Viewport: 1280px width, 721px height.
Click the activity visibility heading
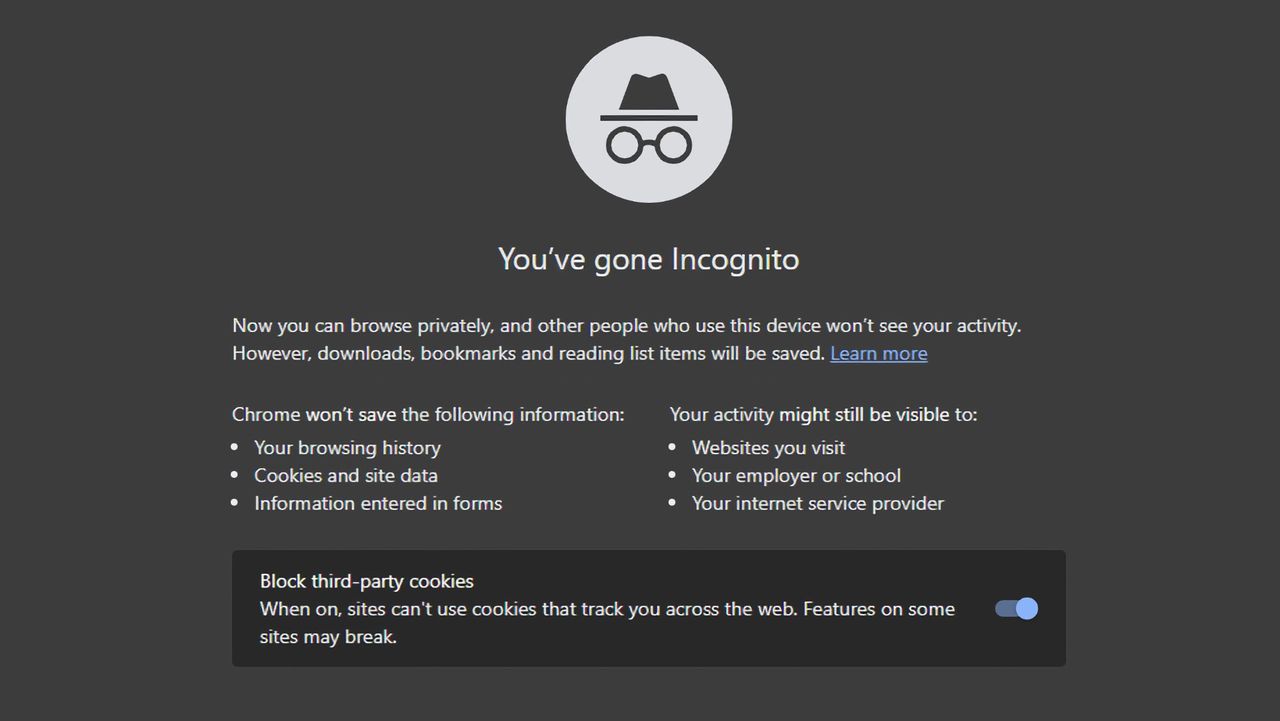click(823, 414)
